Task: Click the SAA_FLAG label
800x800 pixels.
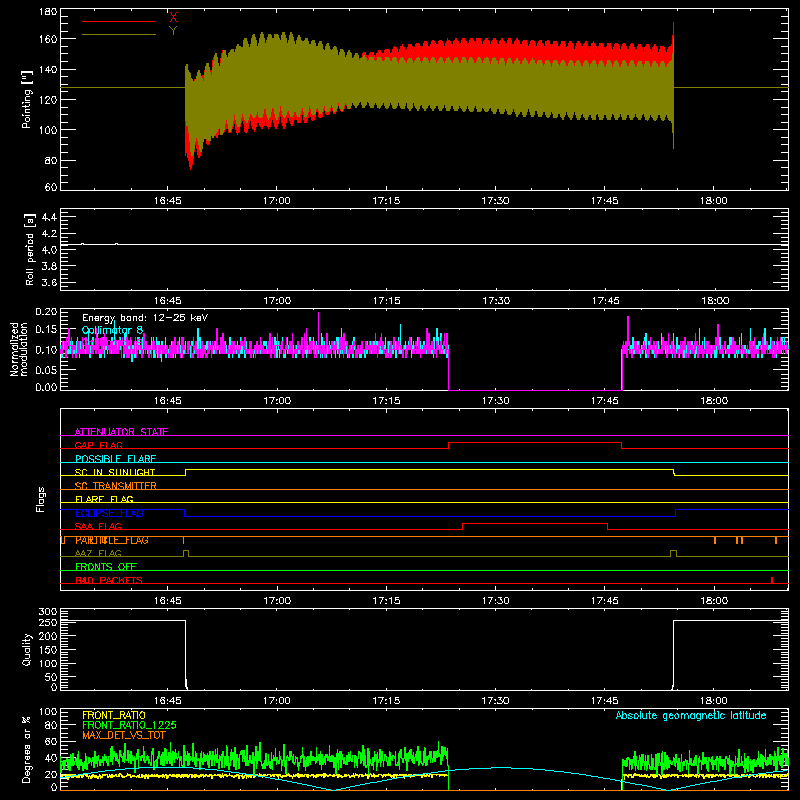Action: (x=98, y=526)
